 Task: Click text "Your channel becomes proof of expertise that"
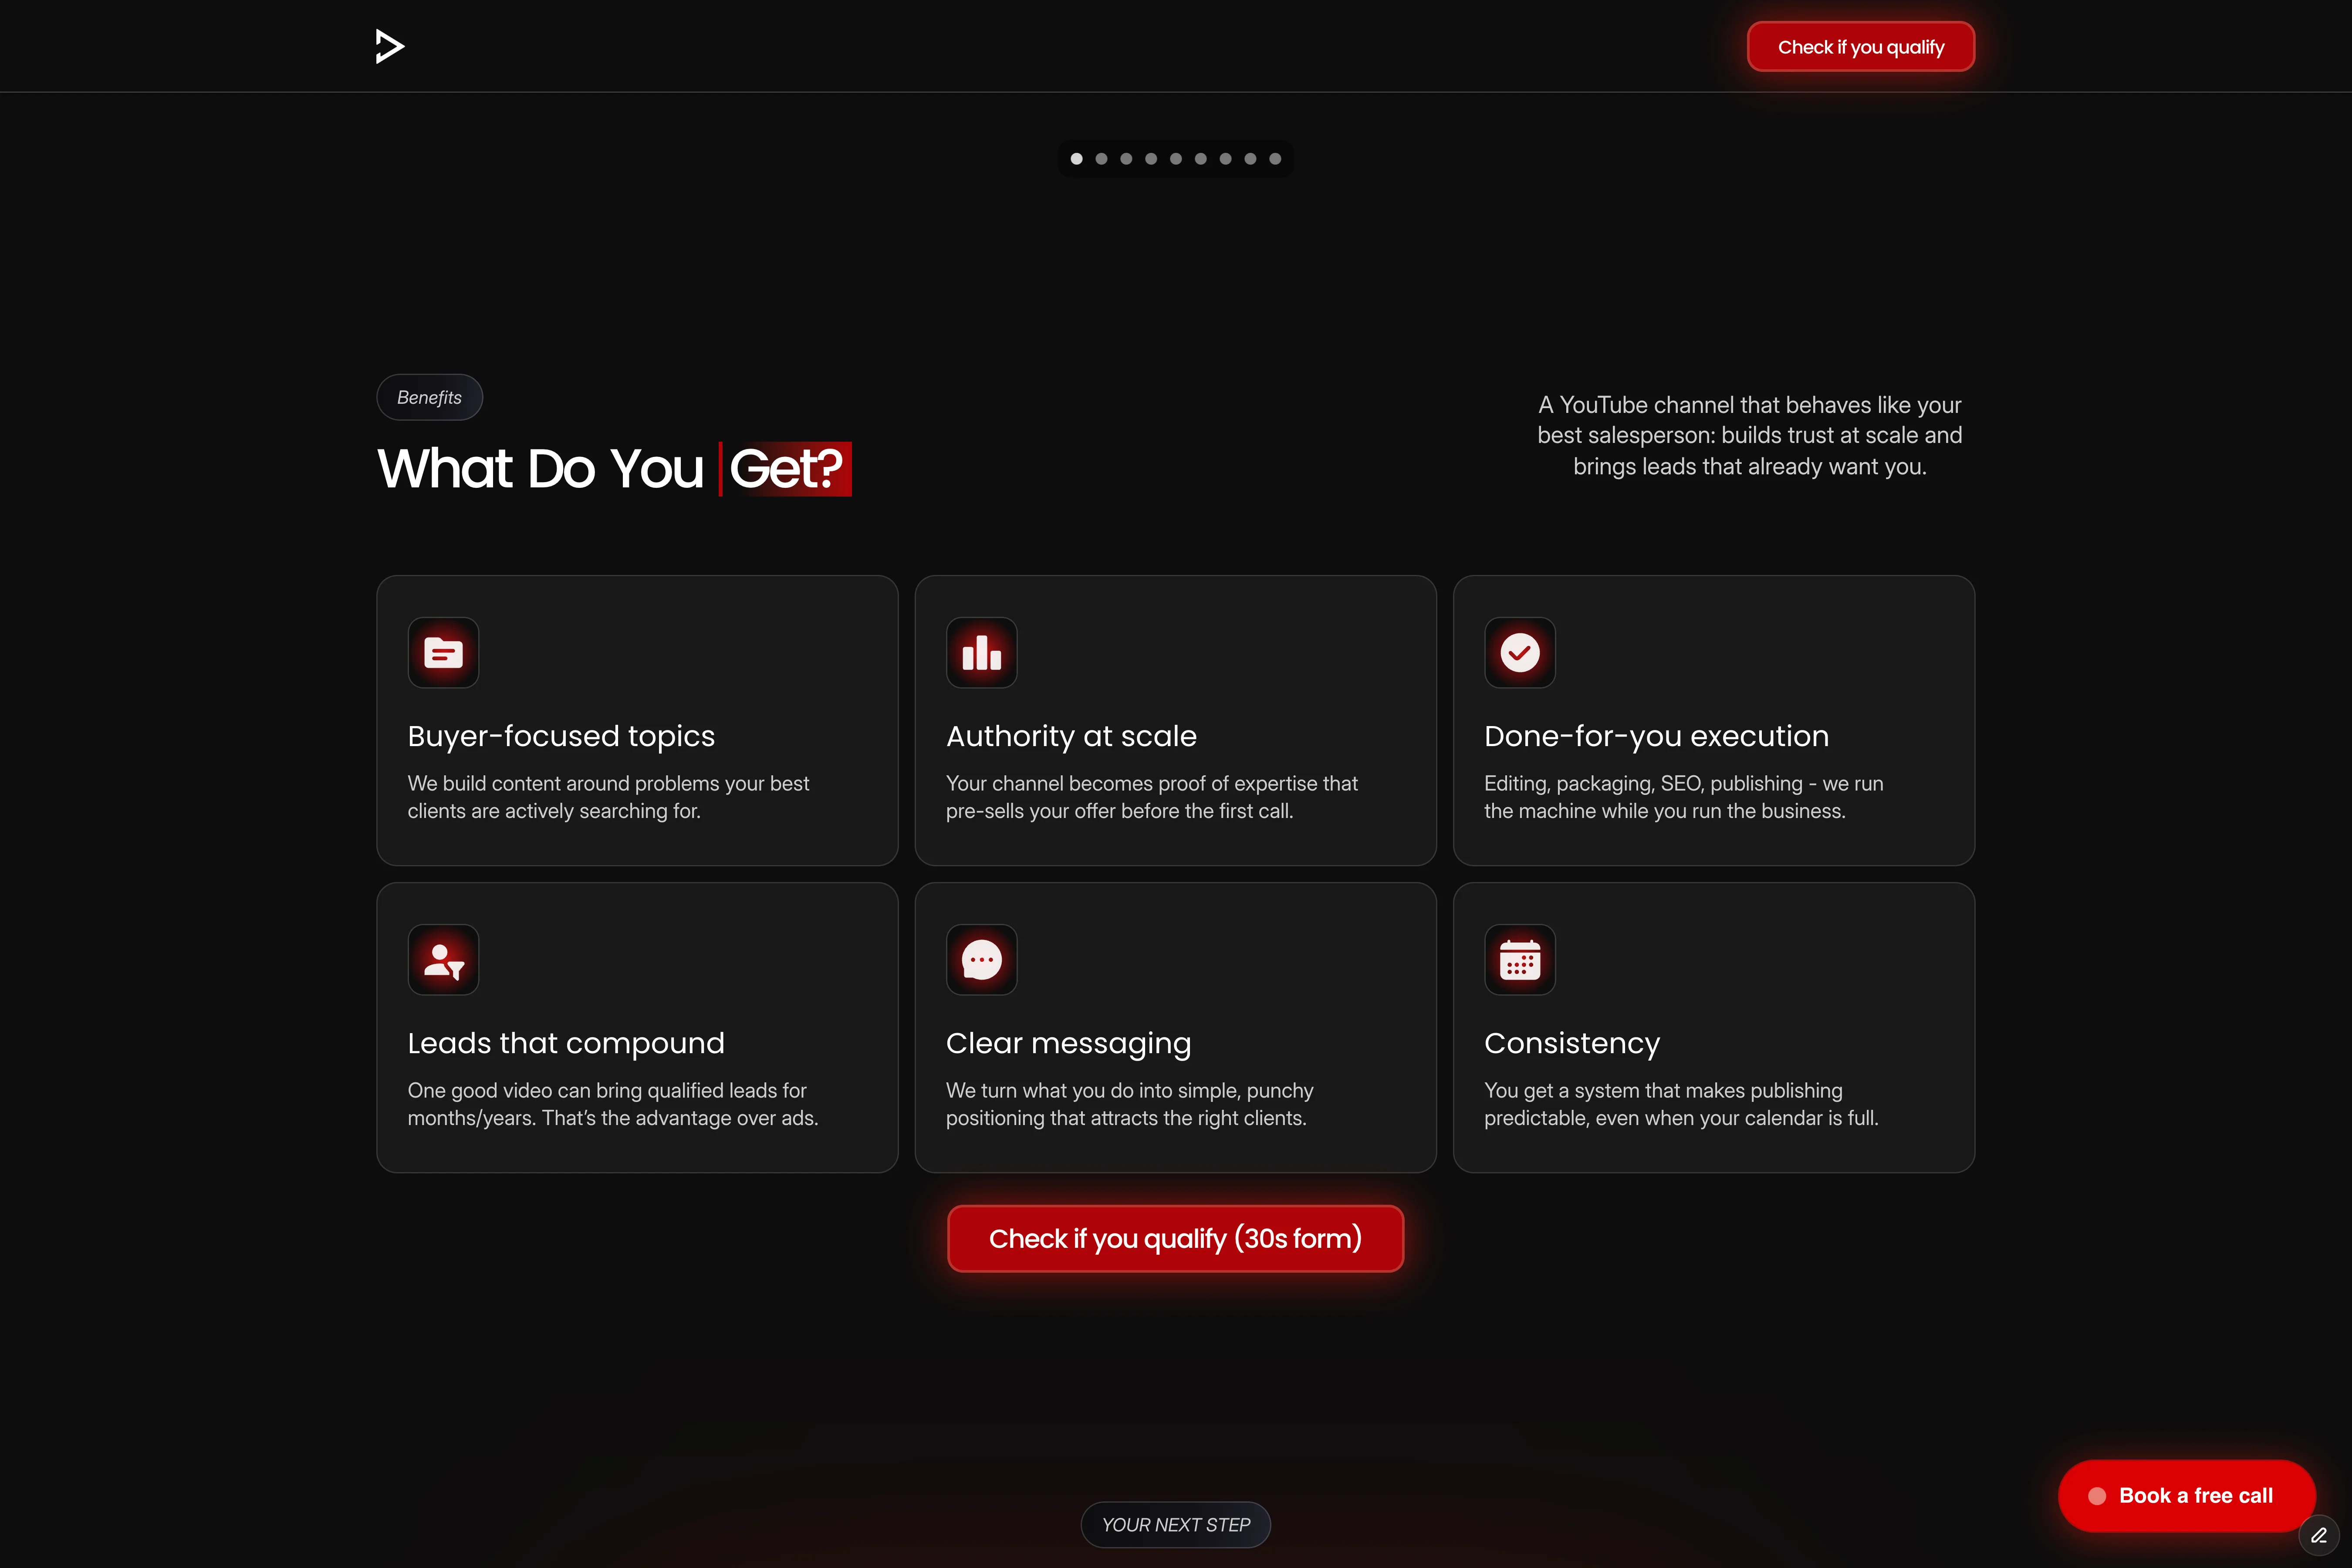[x=1152, y=783]
